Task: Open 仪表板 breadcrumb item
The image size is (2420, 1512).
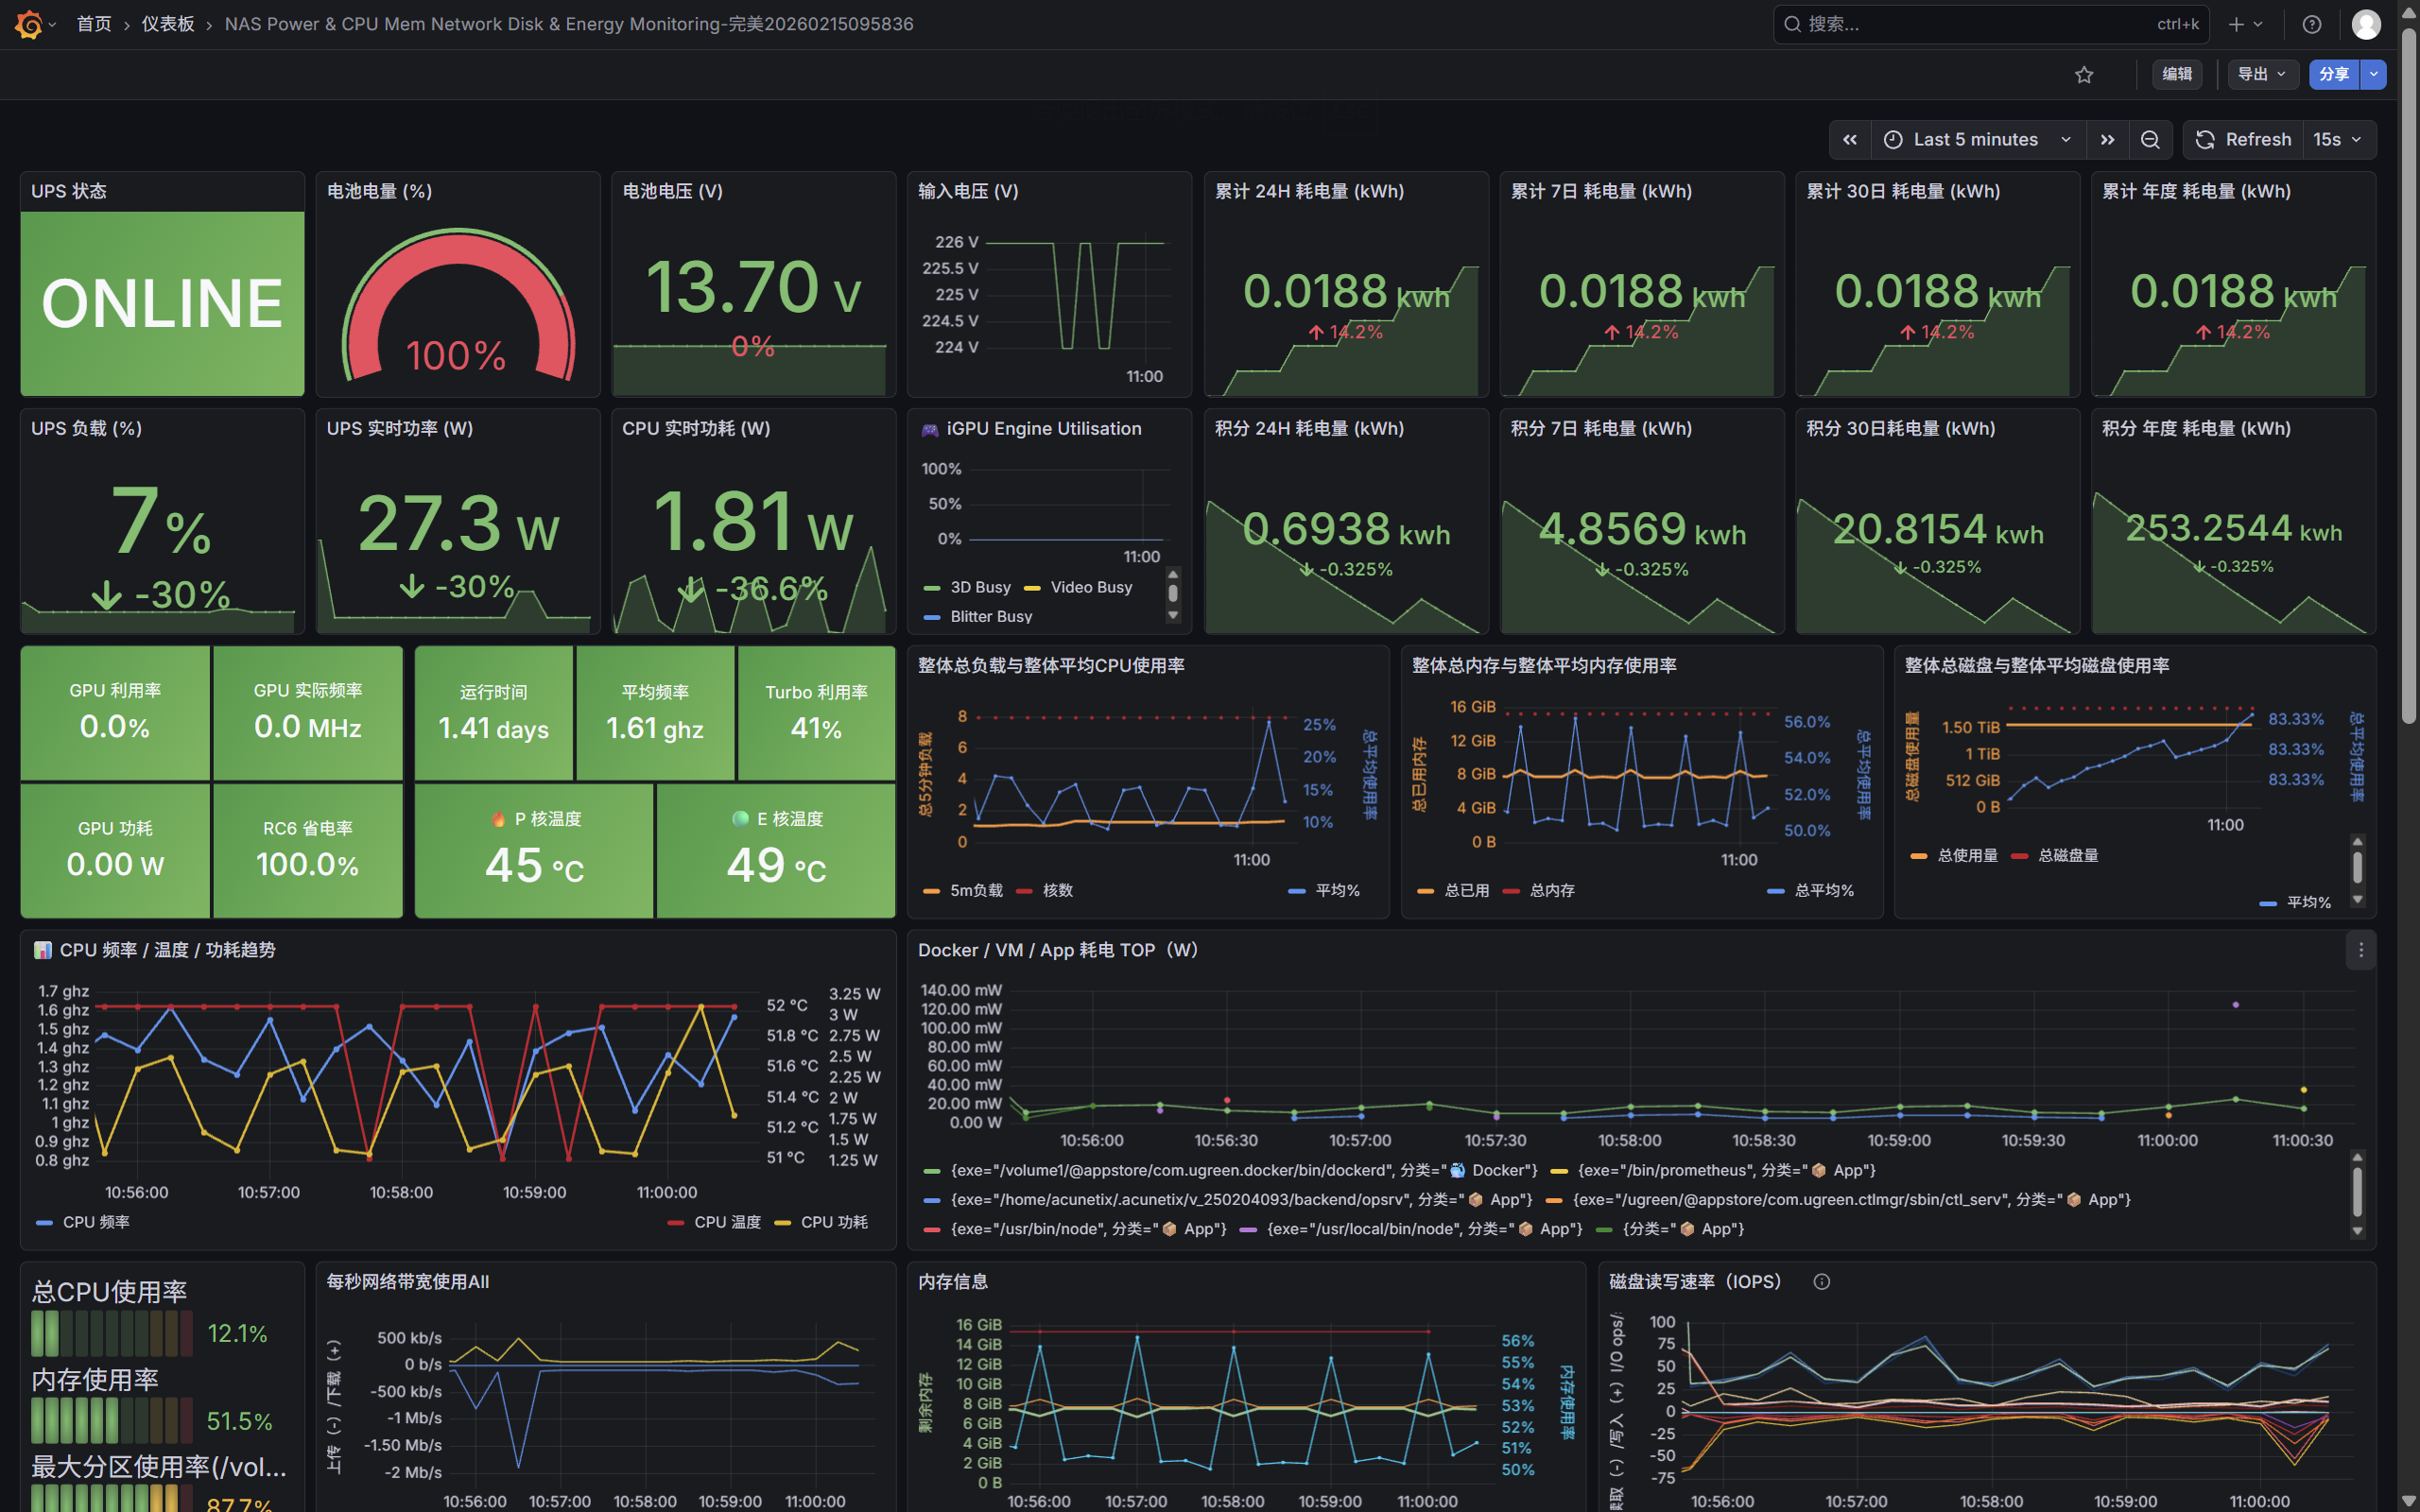Action: click(x=167, y=24)
